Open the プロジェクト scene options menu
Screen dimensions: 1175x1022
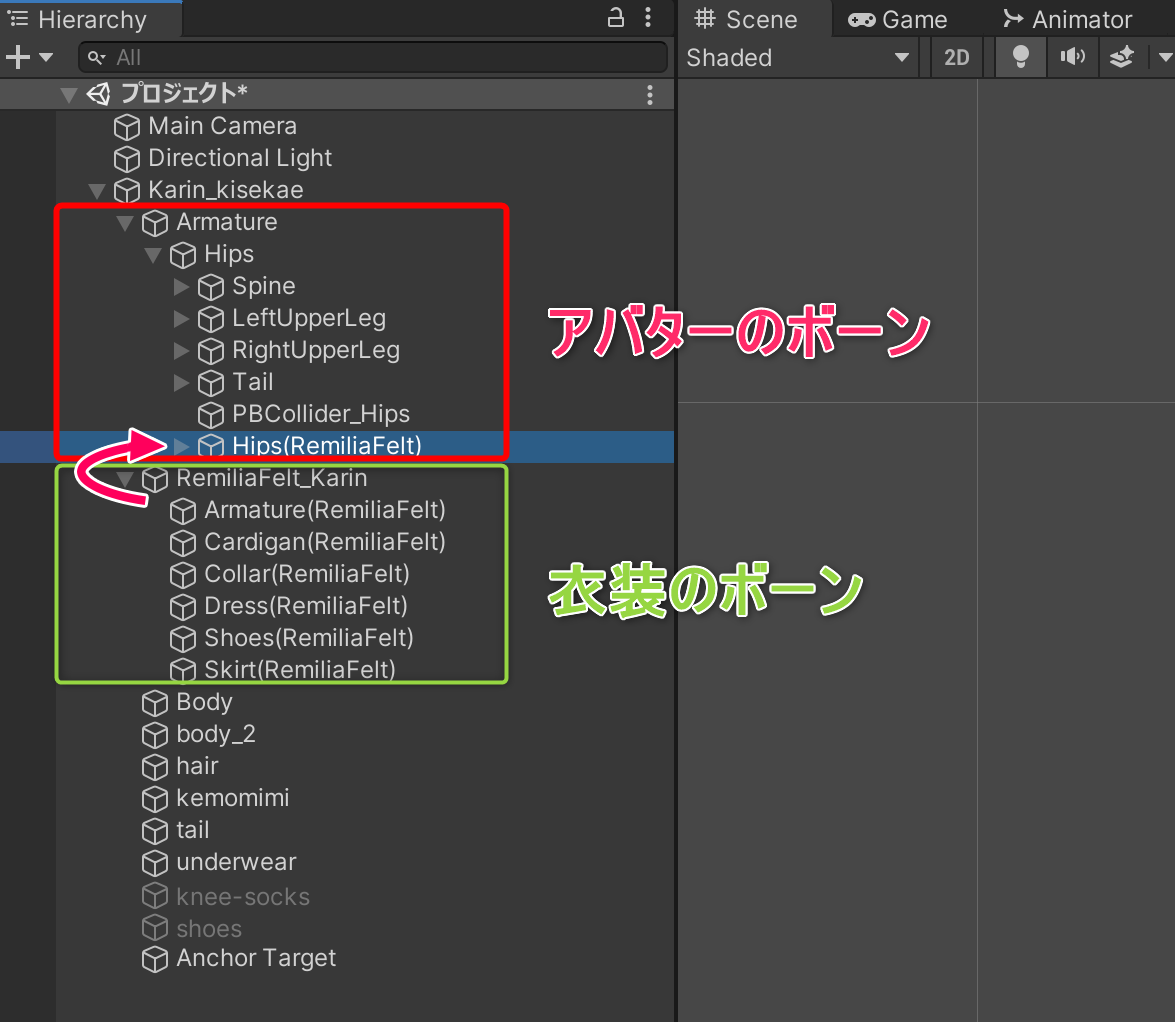pos(650,94)
